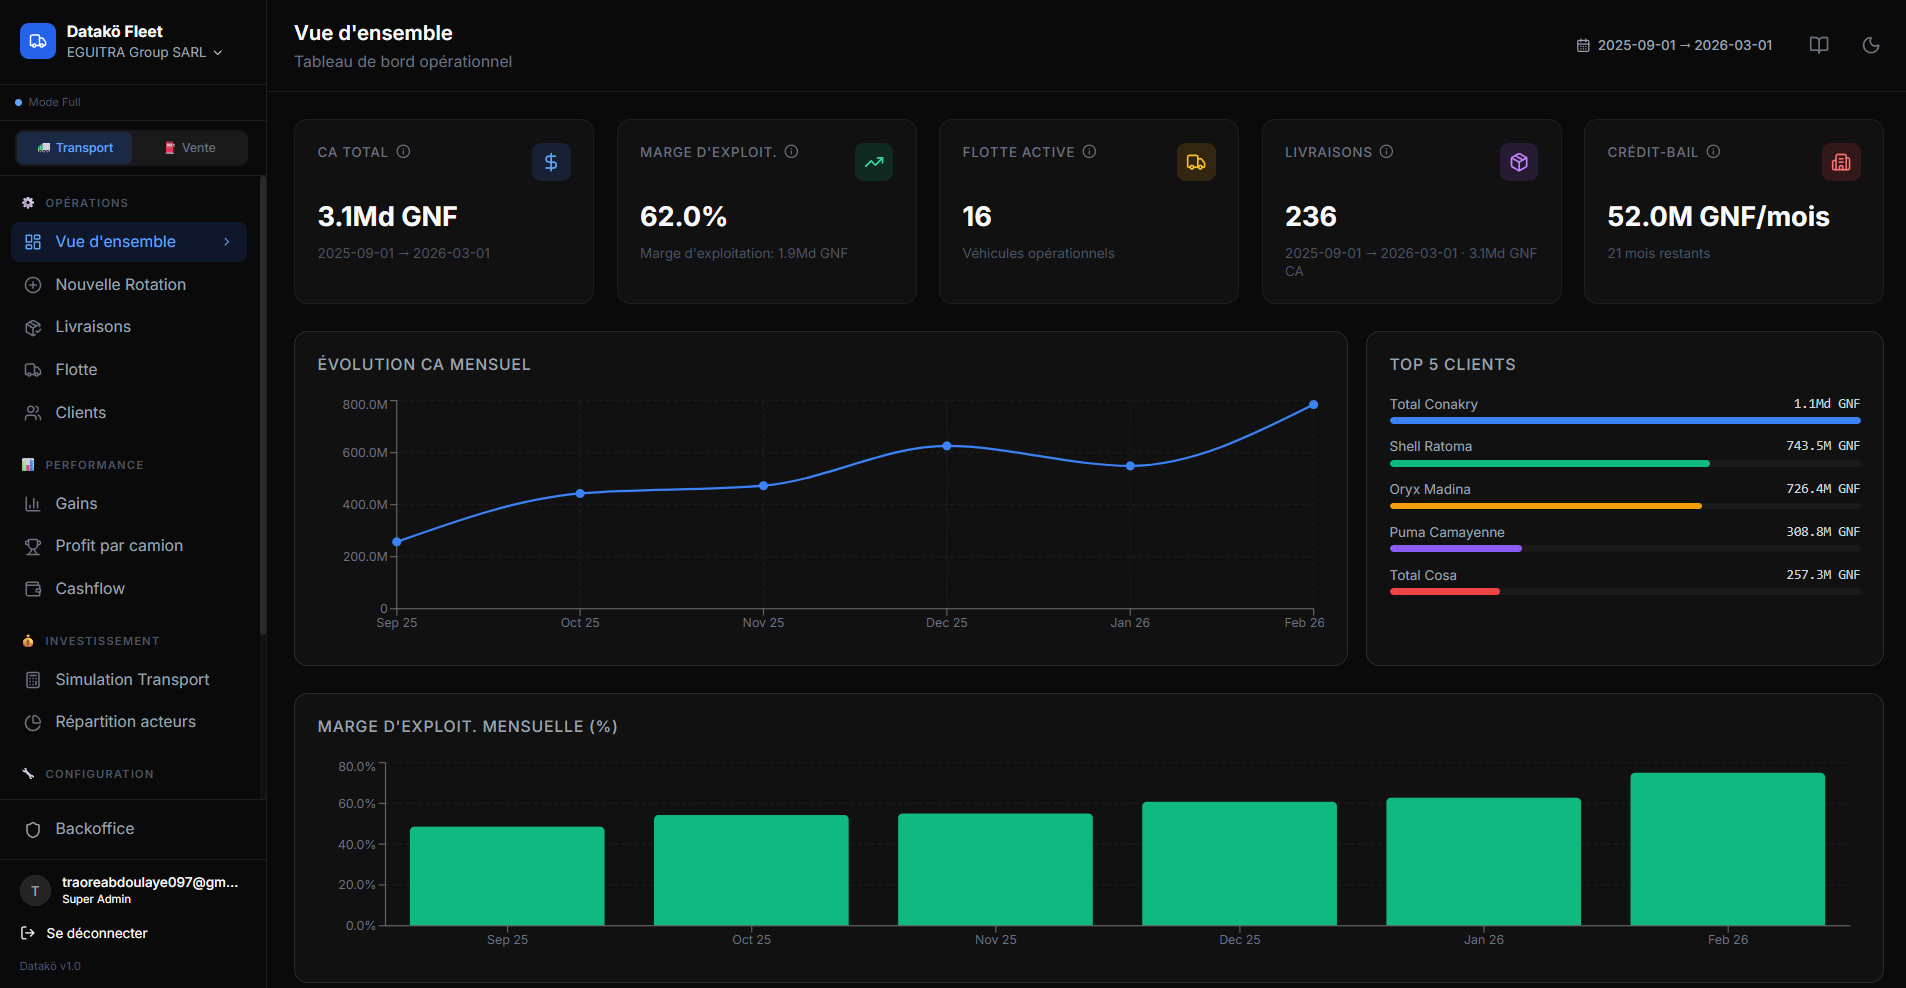Image resolution: width=1906 pixels, height=988 pixels.
Task: Open the Backoffice page
Action: coord(95,828)
